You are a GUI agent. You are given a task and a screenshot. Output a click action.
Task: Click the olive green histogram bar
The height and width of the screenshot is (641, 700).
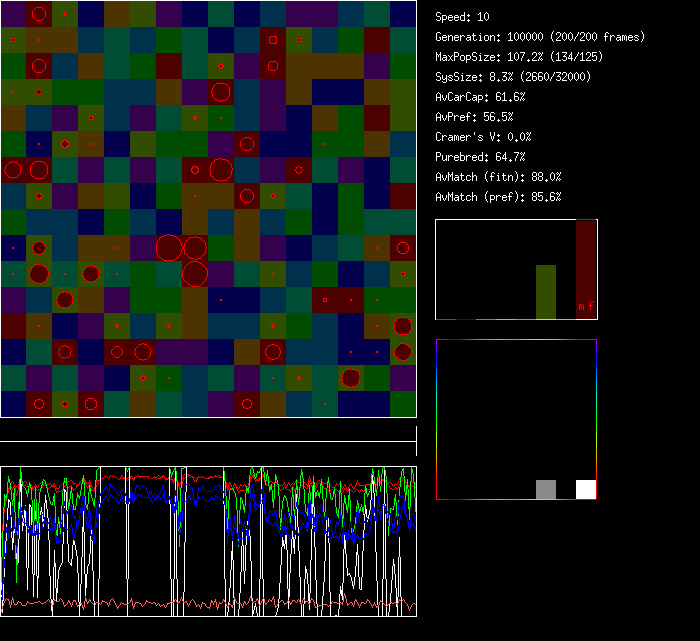tap(546, 291)
